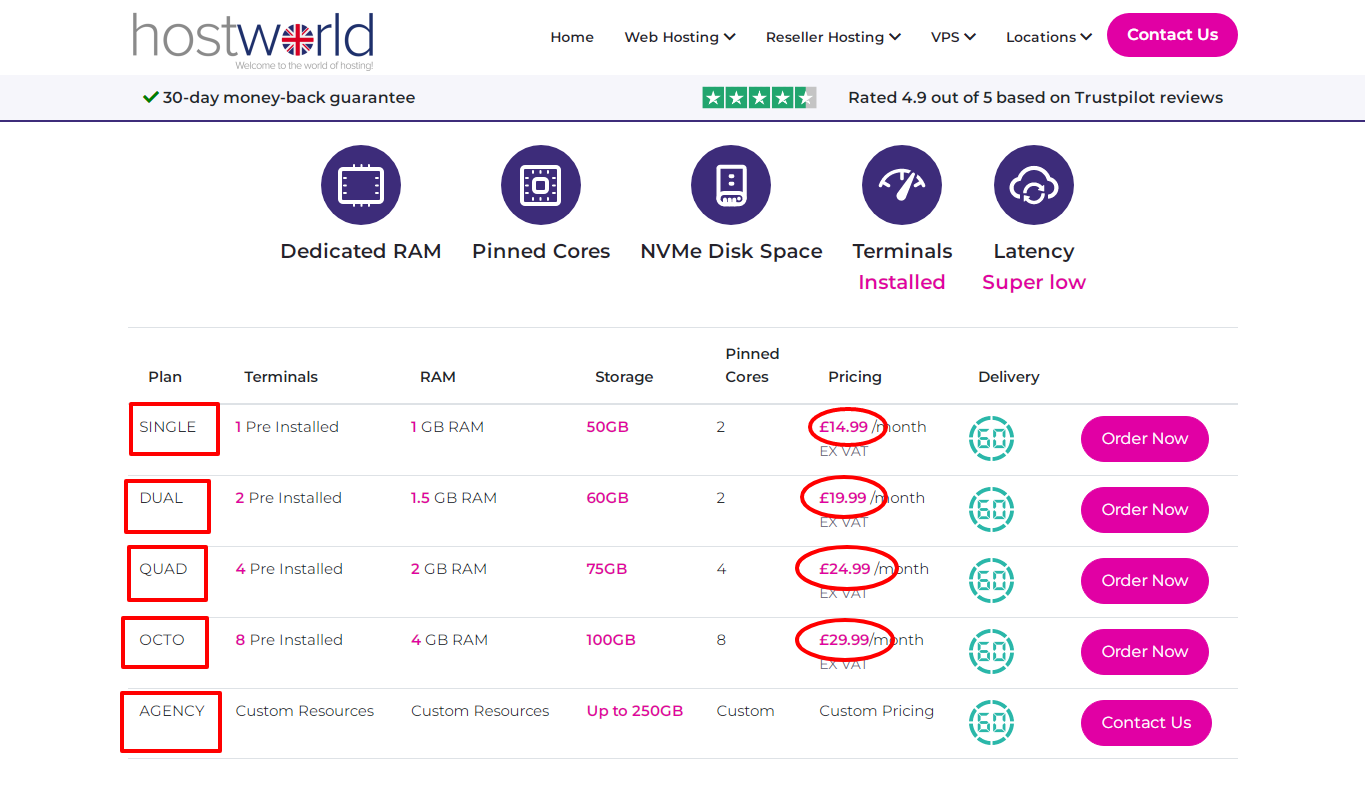The width and height of the screenshot is (1365, 802).
Task: Click the Pinned Cores processor icon
Action: click(541, 186)
